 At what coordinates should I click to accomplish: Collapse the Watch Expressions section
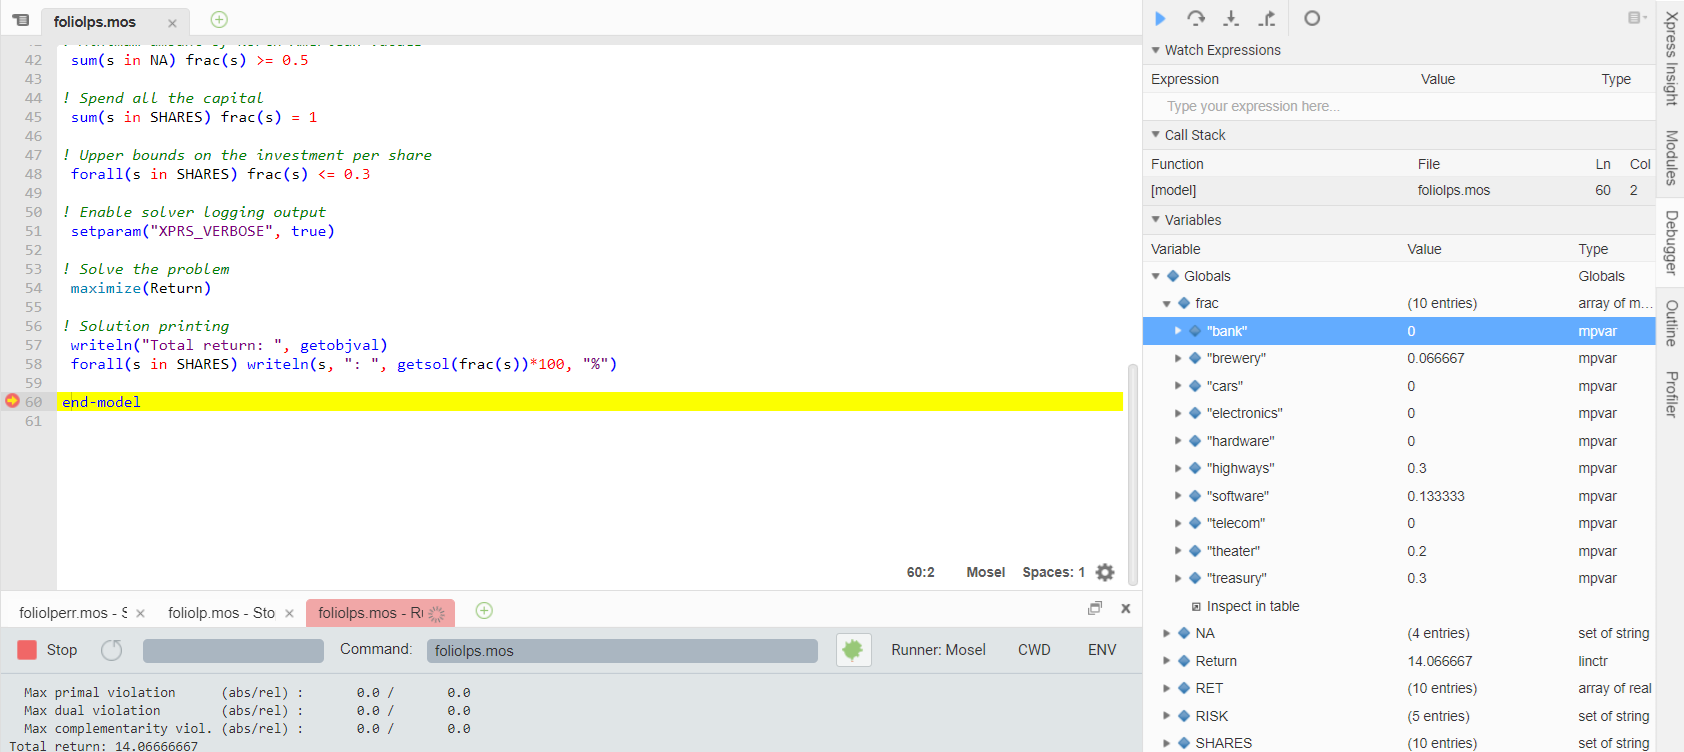point(1156,50)
